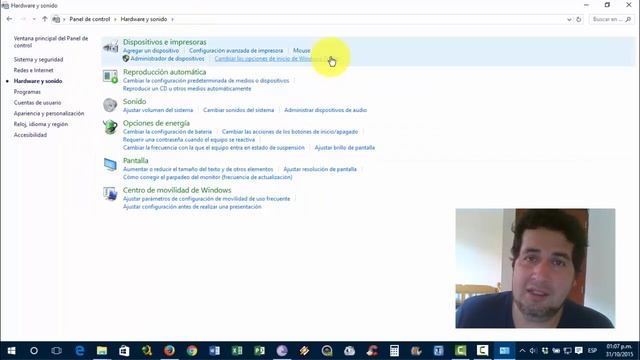Screen dimensions: 640x360
Task: Click Reproducir un CD u otros medios automáticamente
Action: 187,89
